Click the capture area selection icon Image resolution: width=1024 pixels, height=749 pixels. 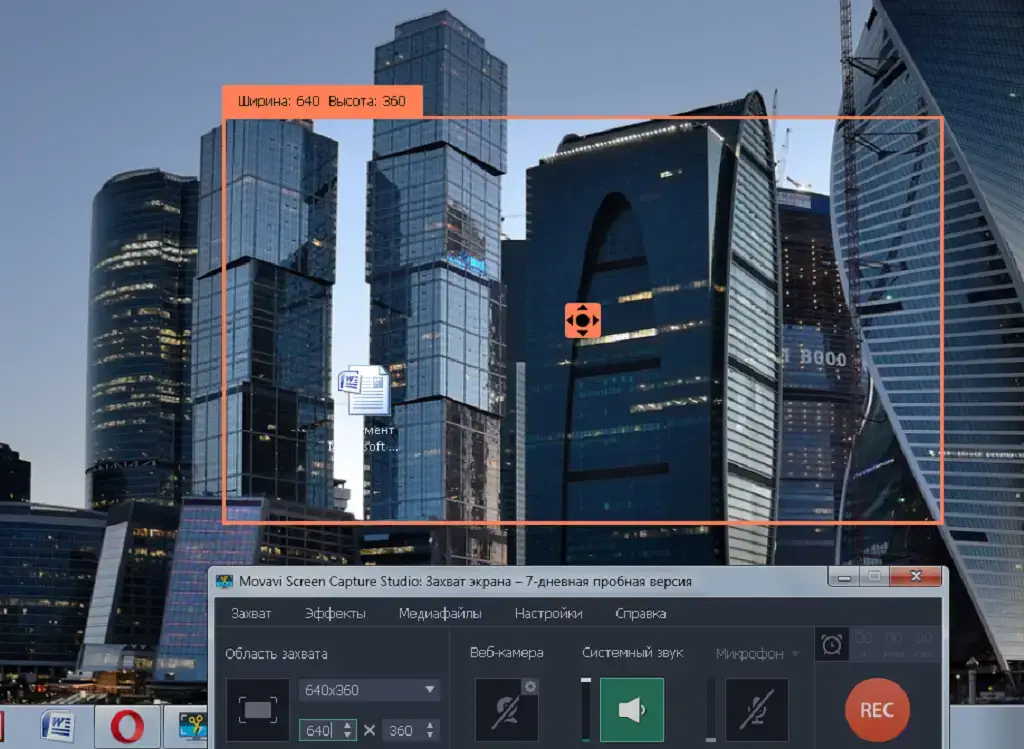[x=257, y=710]
